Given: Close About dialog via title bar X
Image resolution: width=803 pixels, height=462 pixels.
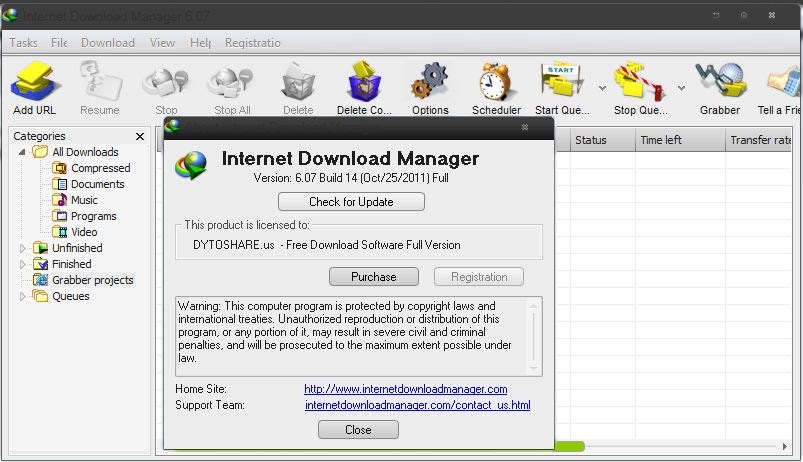Looking at the screenshot, I should tap(525, 127).
